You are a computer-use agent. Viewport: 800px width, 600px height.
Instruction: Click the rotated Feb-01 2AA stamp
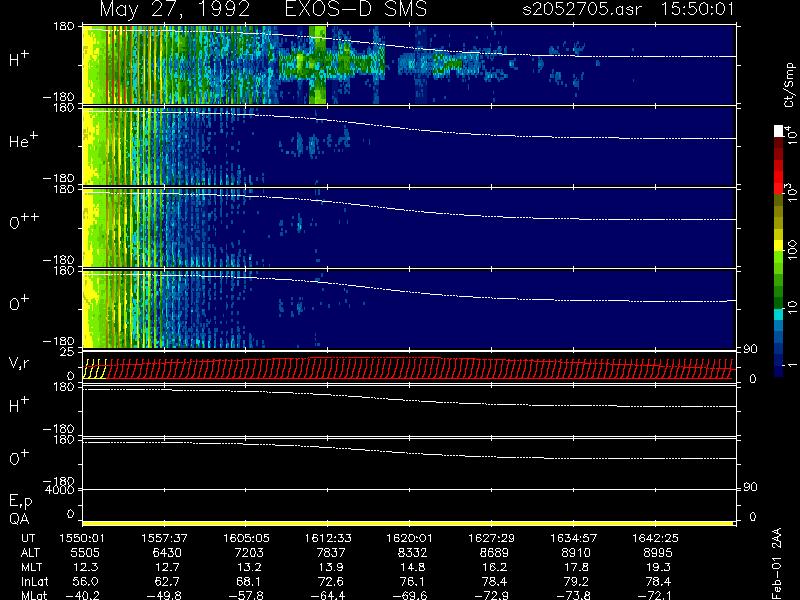(777, 564)
